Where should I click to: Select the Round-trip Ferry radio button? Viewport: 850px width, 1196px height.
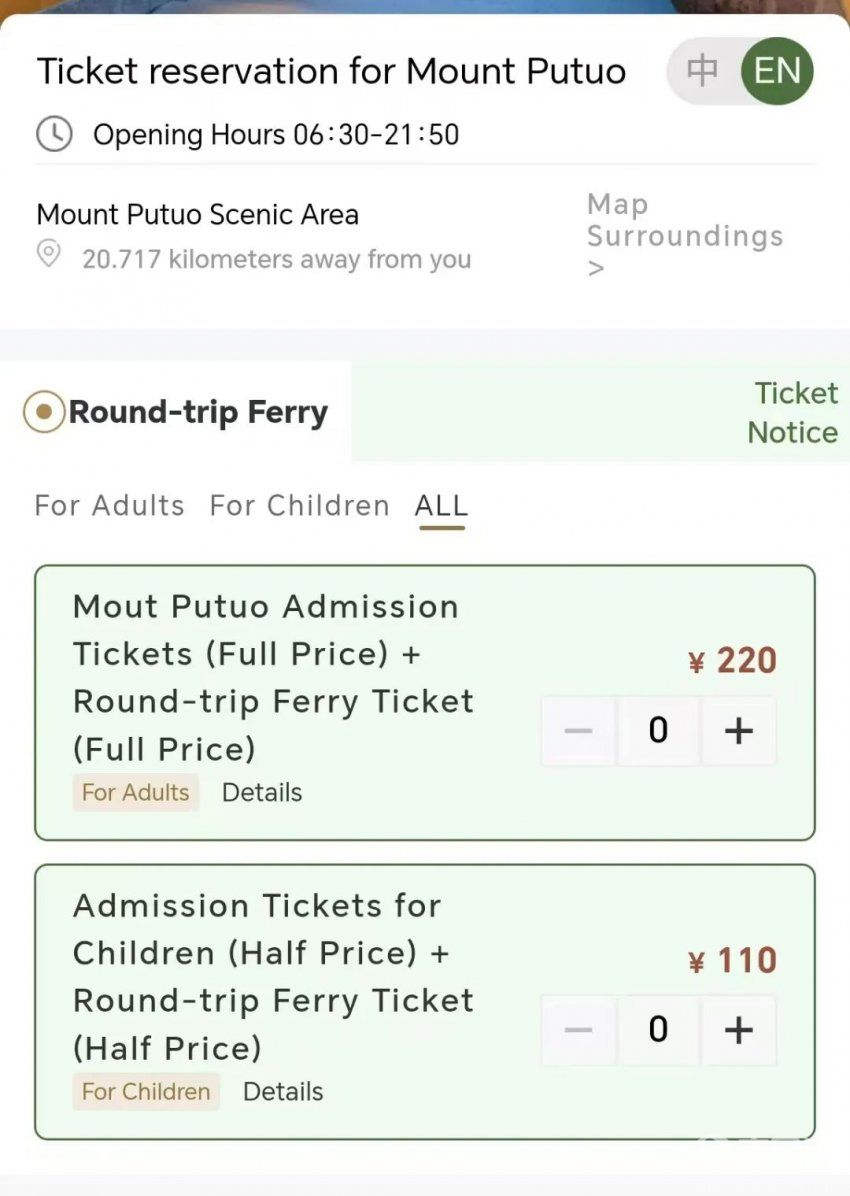[x=44, y=412]
